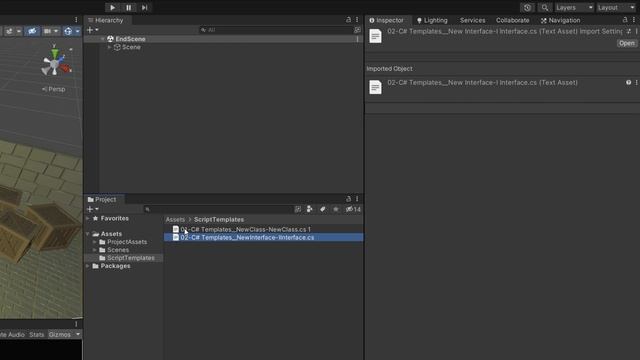Open the global Search magnifier icon
This screenshot has height=360, width=640.
pos(544,8)
